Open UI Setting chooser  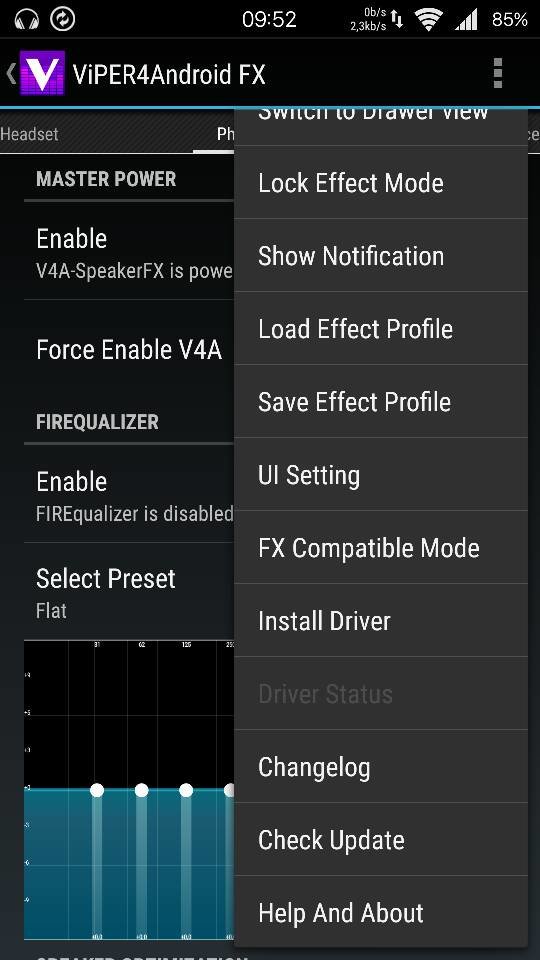click(381, 474)
